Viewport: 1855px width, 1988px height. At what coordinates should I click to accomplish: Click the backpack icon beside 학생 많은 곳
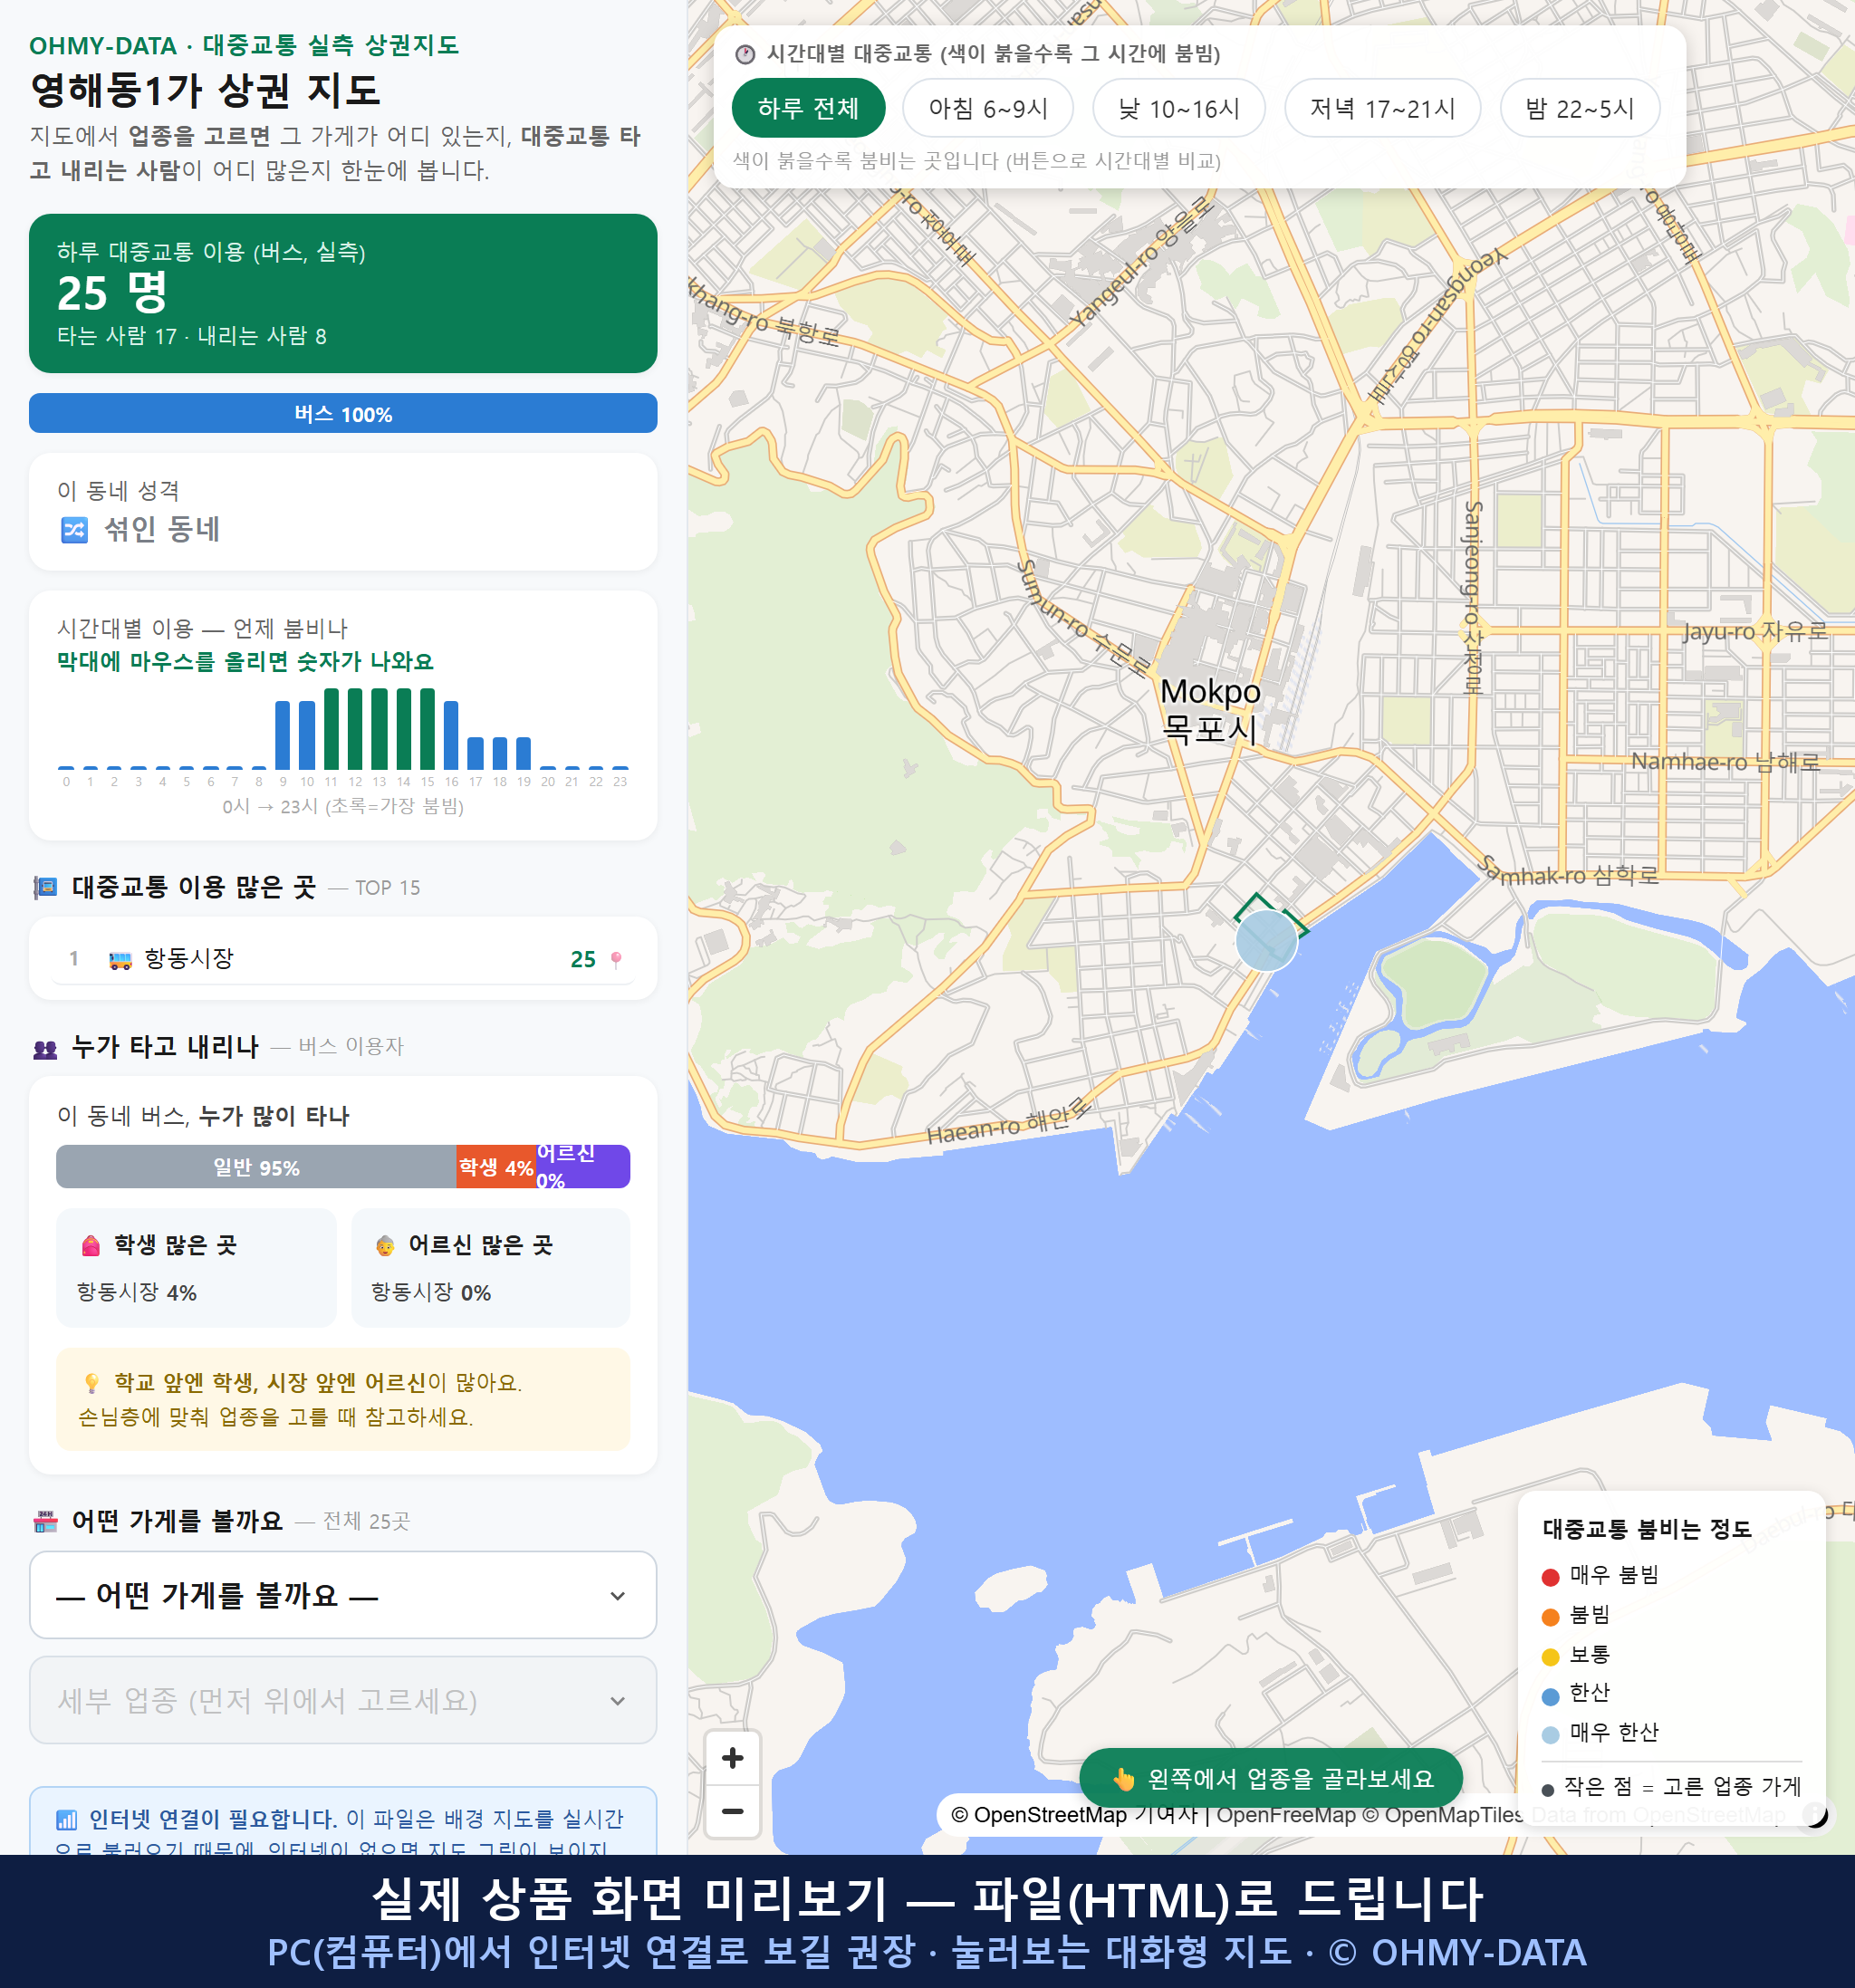point(91,1245)
